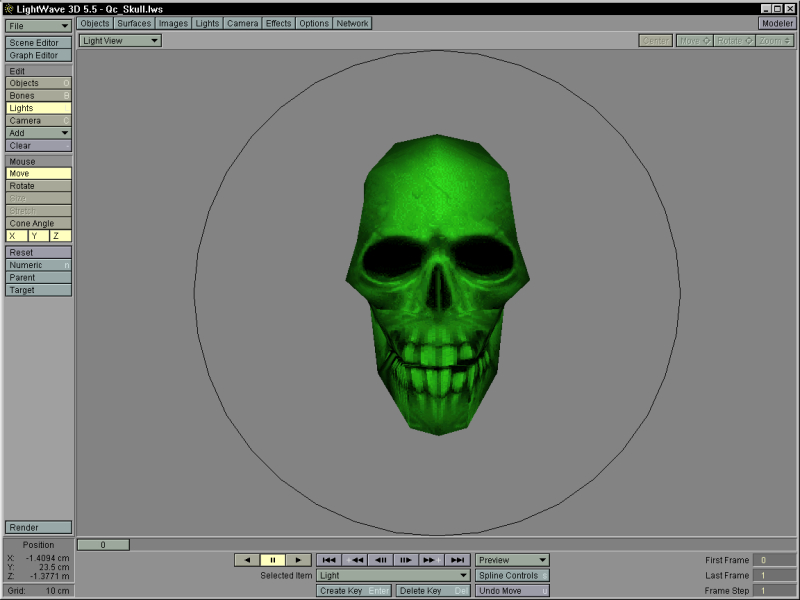Image resolution: width=800 pixels, height=600 pixels.
Task: Expand the Preview dropdown menu
Action: pos(512,560)
